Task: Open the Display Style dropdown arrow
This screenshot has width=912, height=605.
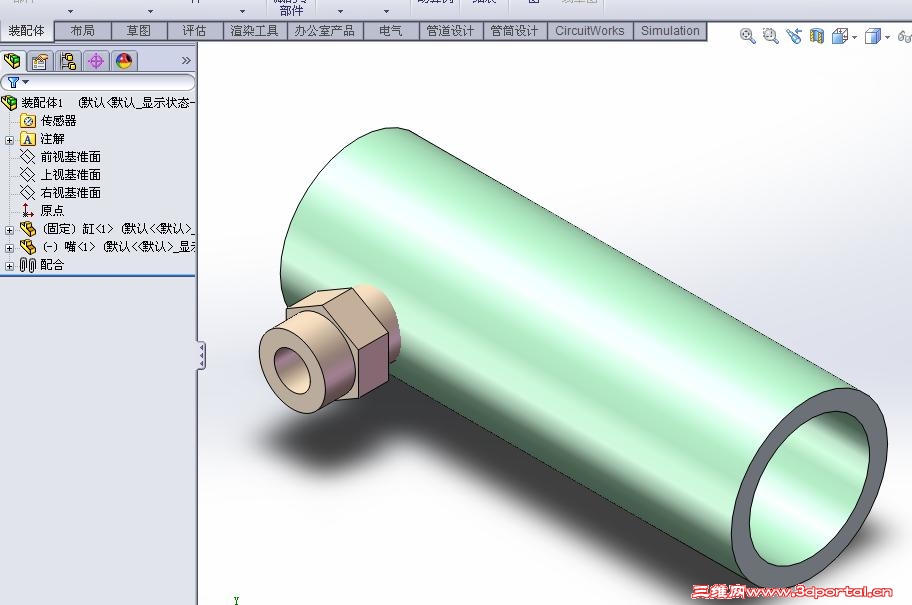Action: point(887,38)
